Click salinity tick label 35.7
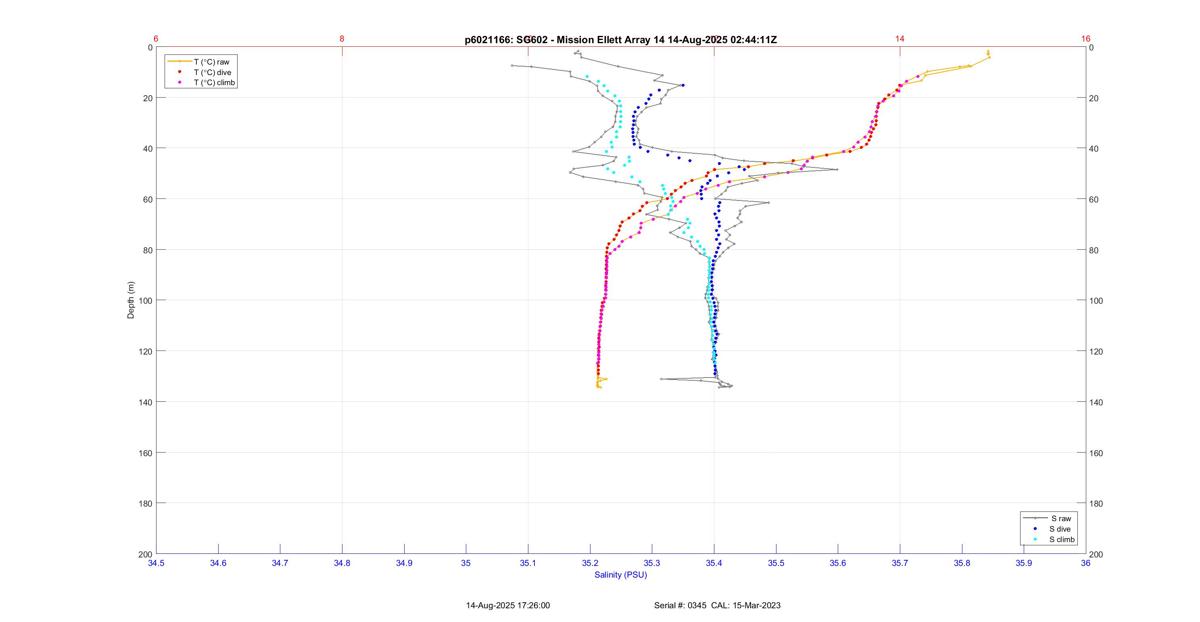Viewport: 1200px width, 622px height. tap(900, 564)
